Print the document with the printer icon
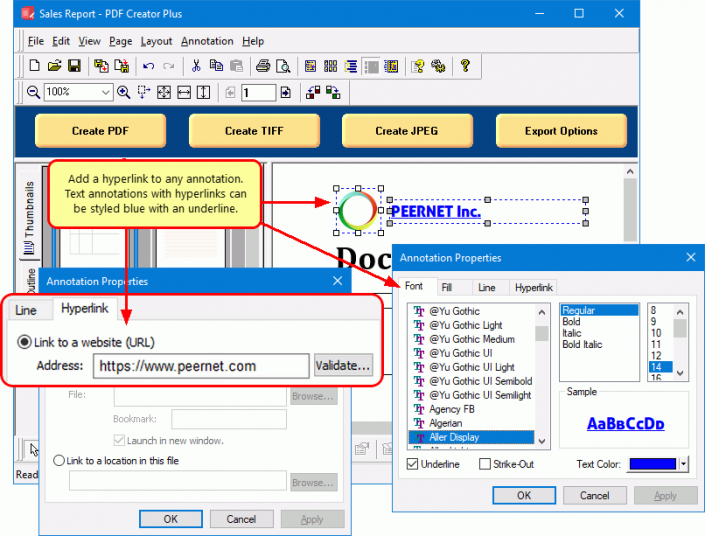The height and width of the screenshot is (536, 705). 263,66
